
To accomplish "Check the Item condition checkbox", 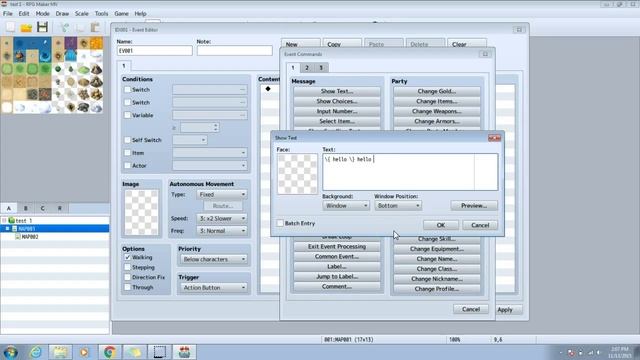I will tap(127, 153).
